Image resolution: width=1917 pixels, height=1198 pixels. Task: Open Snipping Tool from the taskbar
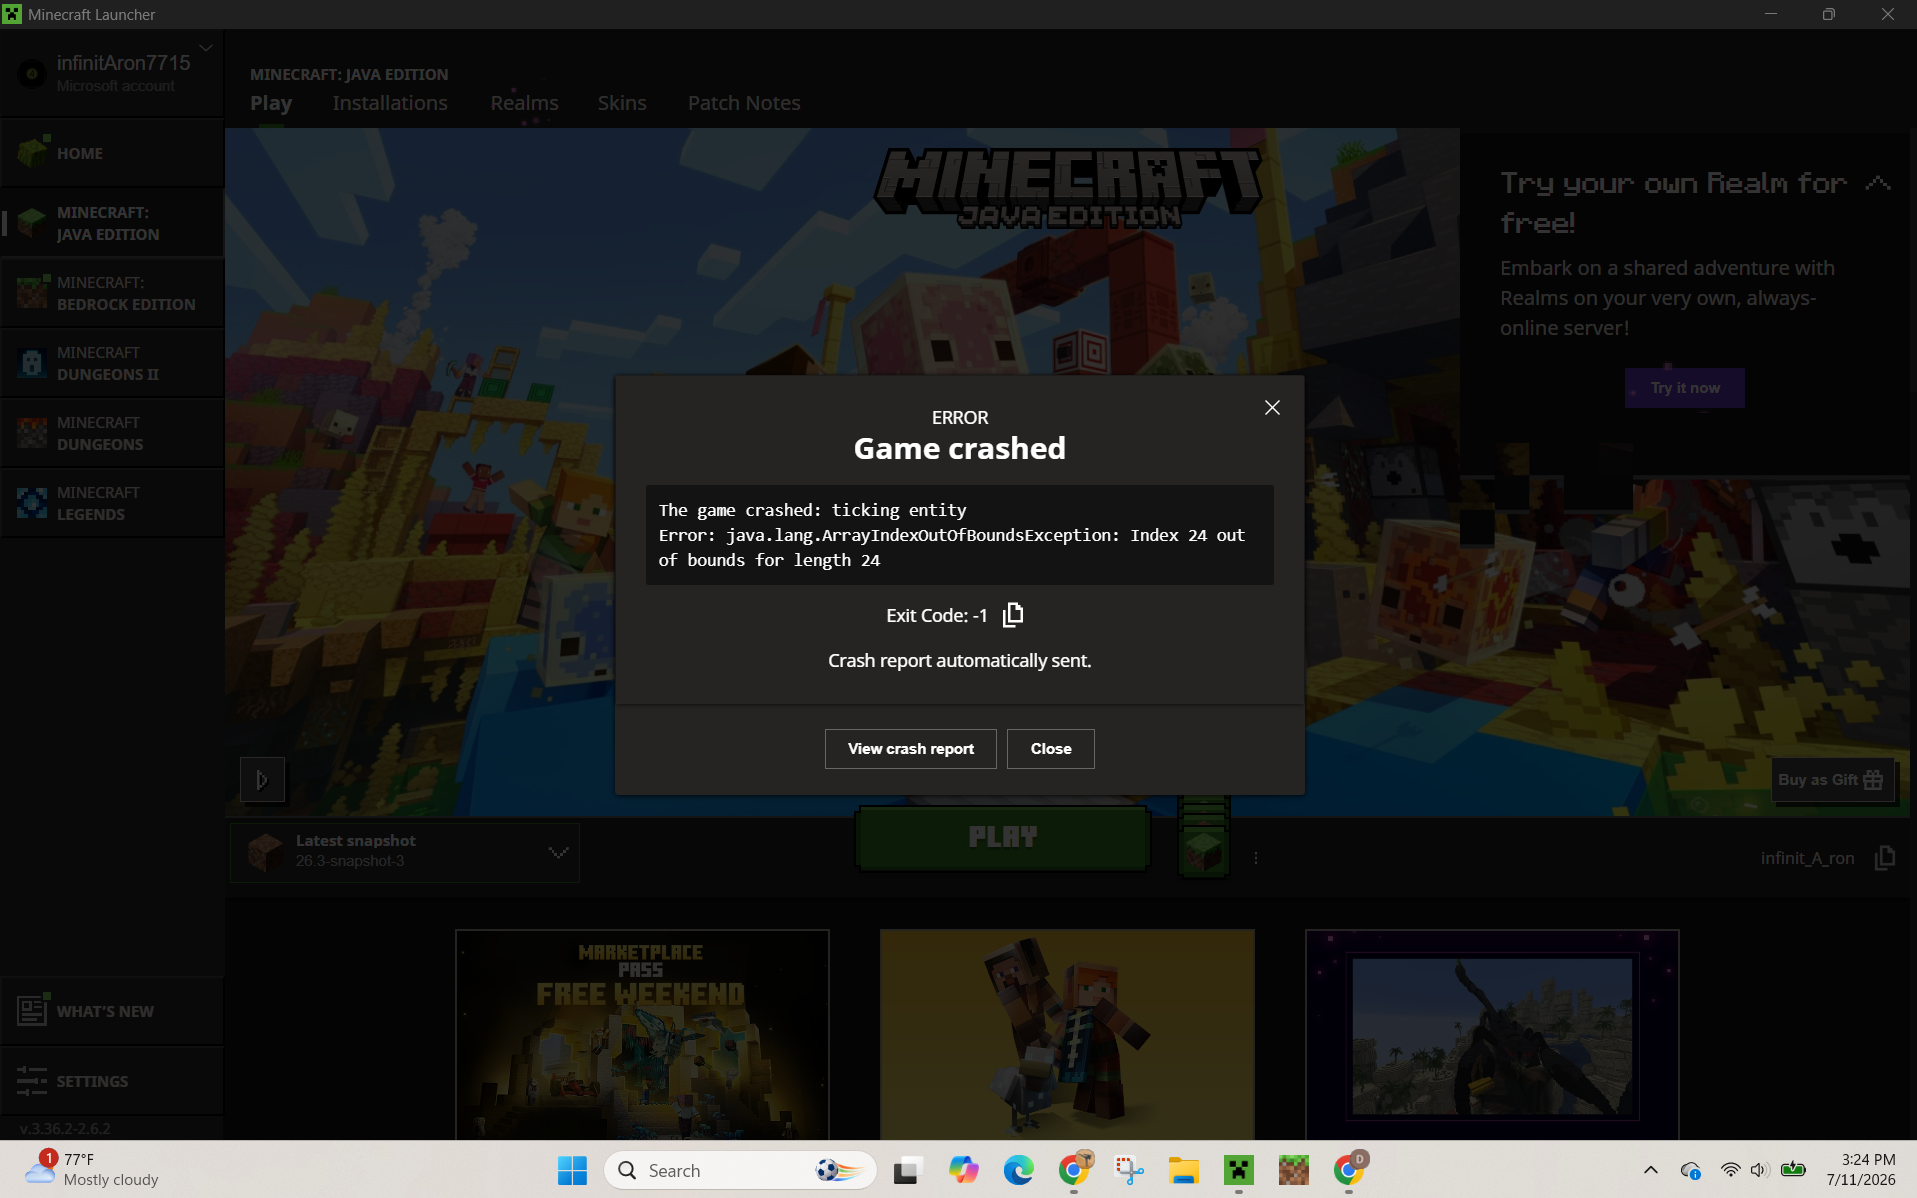pyautogui.click(x=1129, y=1170)
